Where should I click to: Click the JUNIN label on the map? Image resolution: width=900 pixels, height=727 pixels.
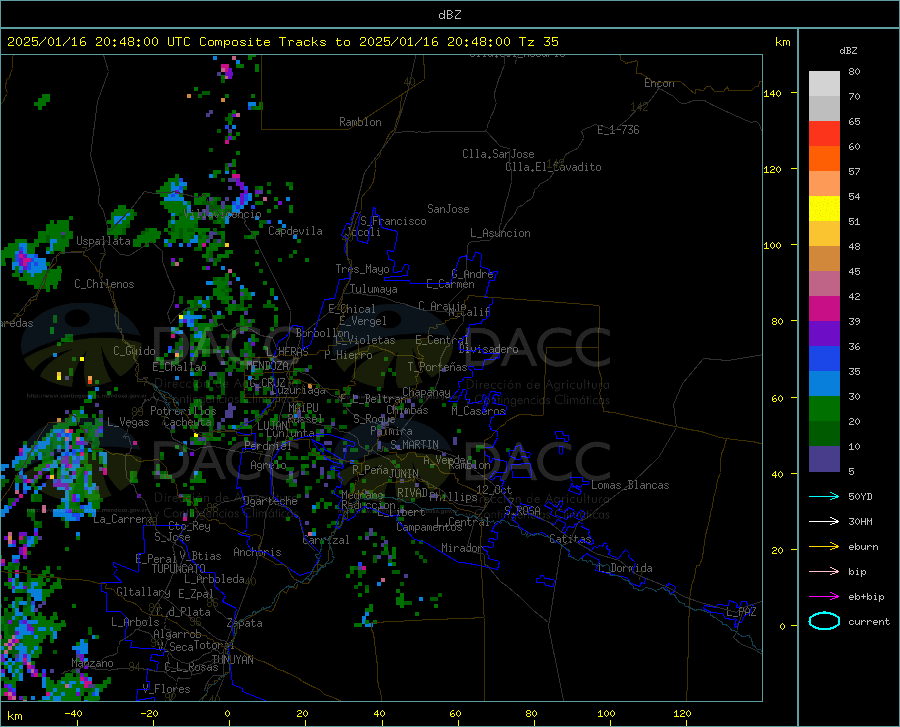click(x=404, y=473)
